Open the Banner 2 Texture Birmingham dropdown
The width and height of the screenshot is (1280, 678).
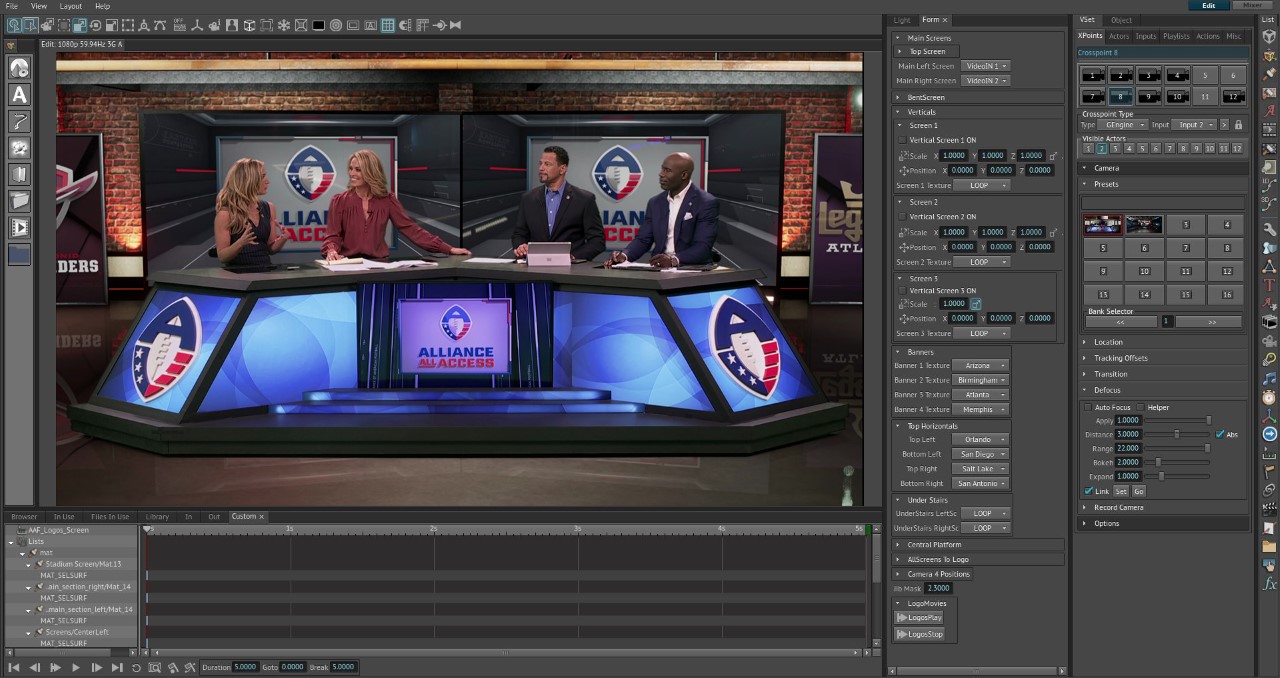[x=980, y=380]
